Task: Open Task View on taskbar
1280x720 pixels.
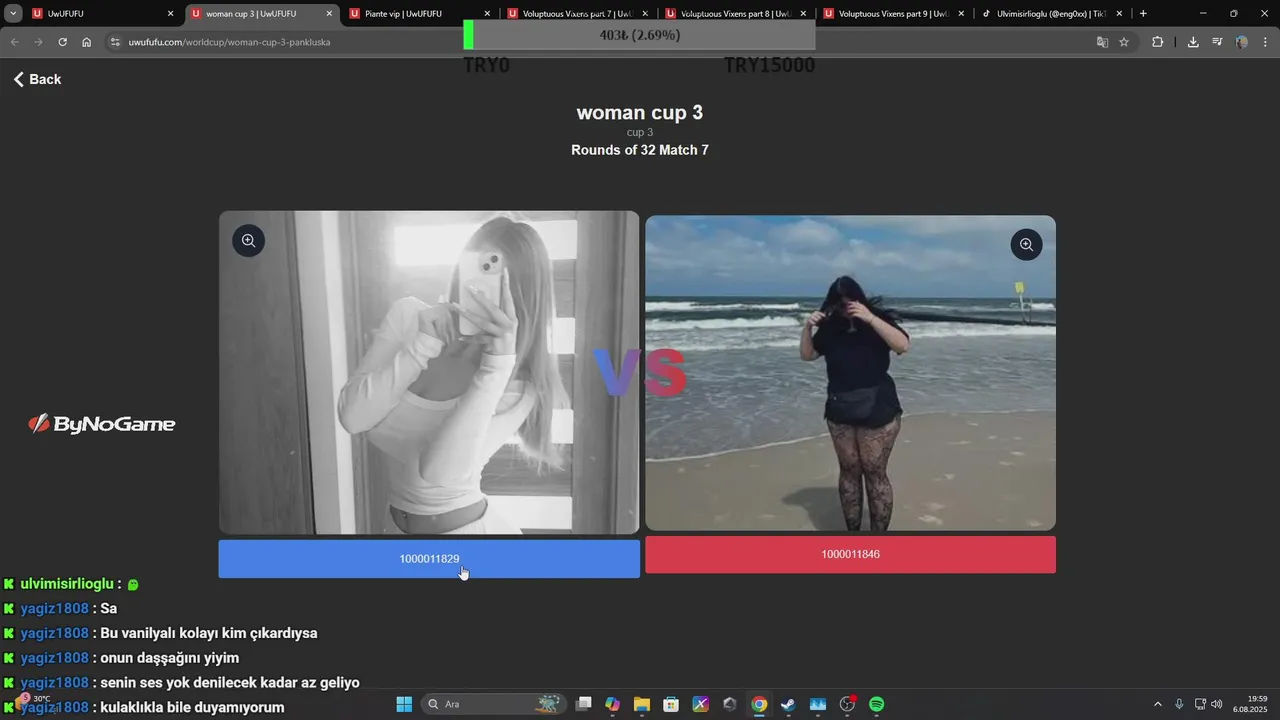Action: click(x=584, y=704)
